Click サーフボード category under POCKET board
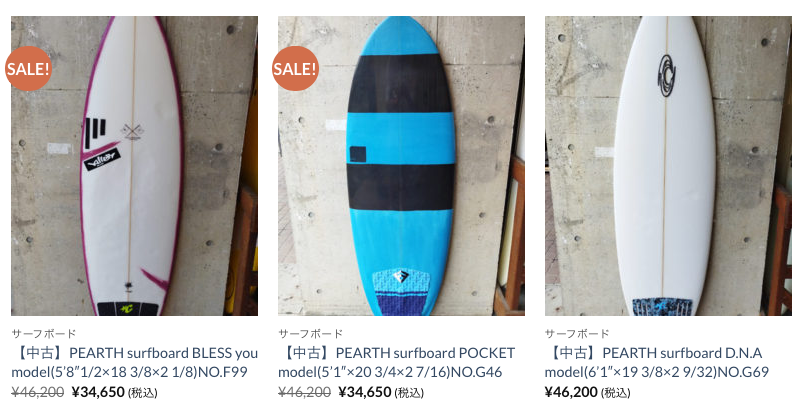Viewport: 807px width, 411px height. (311, 333)
